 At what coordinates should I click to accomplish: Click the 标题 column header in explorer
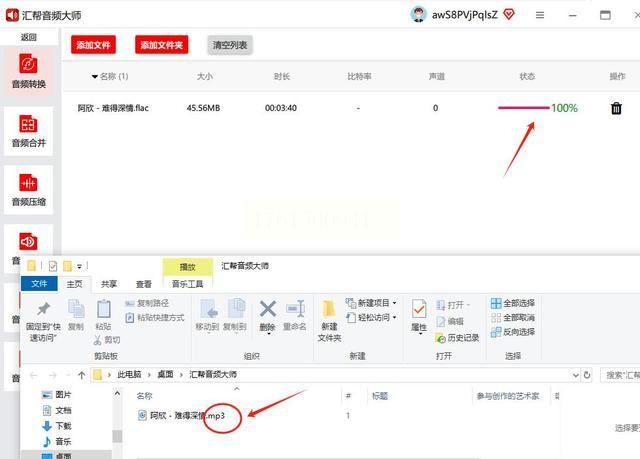pyautogui.click(x=380, y=396)
